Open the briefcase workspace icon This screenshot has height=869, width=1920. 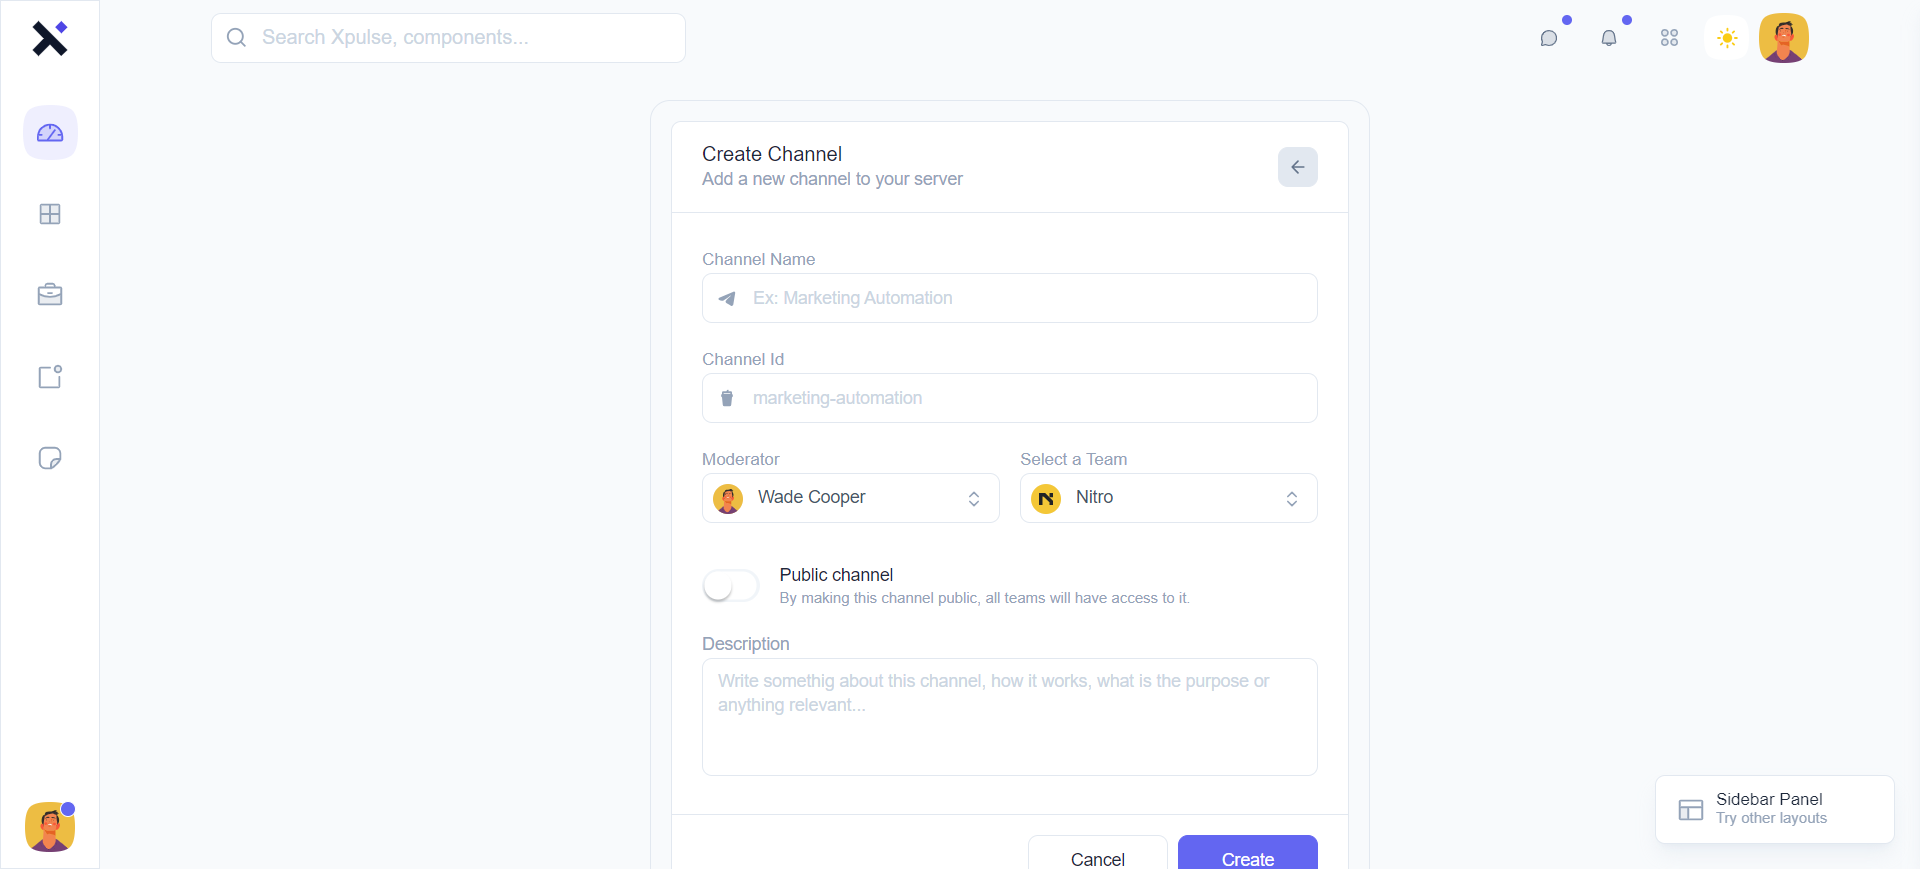tap(50, 294)
